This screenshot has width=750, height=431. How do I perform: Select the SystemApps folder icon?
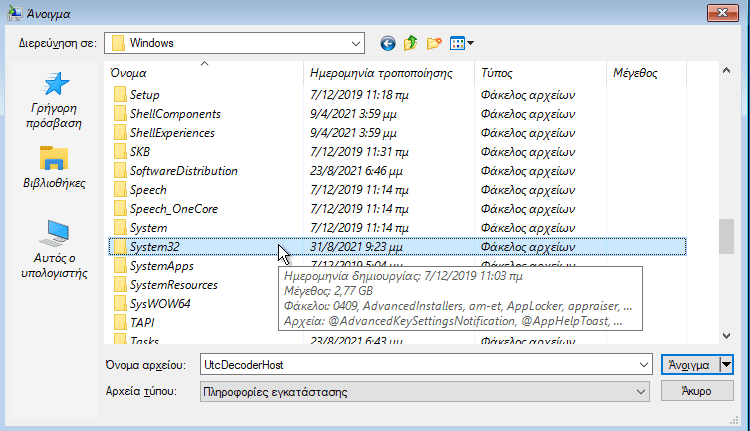coord(120,266)
